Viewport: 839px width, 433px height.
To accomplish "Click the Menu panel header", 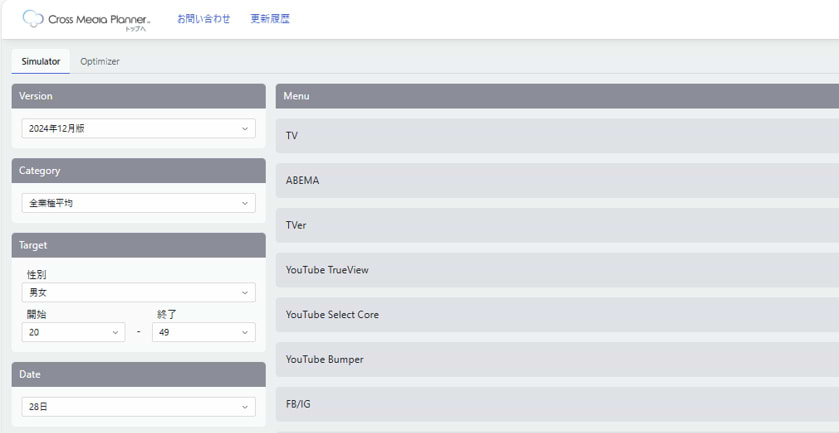I will coord(556,96).
